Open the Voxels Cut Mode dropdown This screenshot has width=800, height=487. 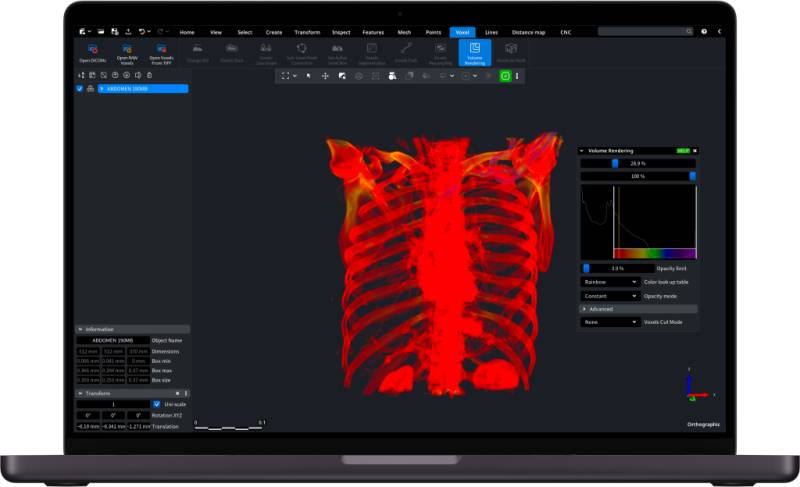coord(610,322)
